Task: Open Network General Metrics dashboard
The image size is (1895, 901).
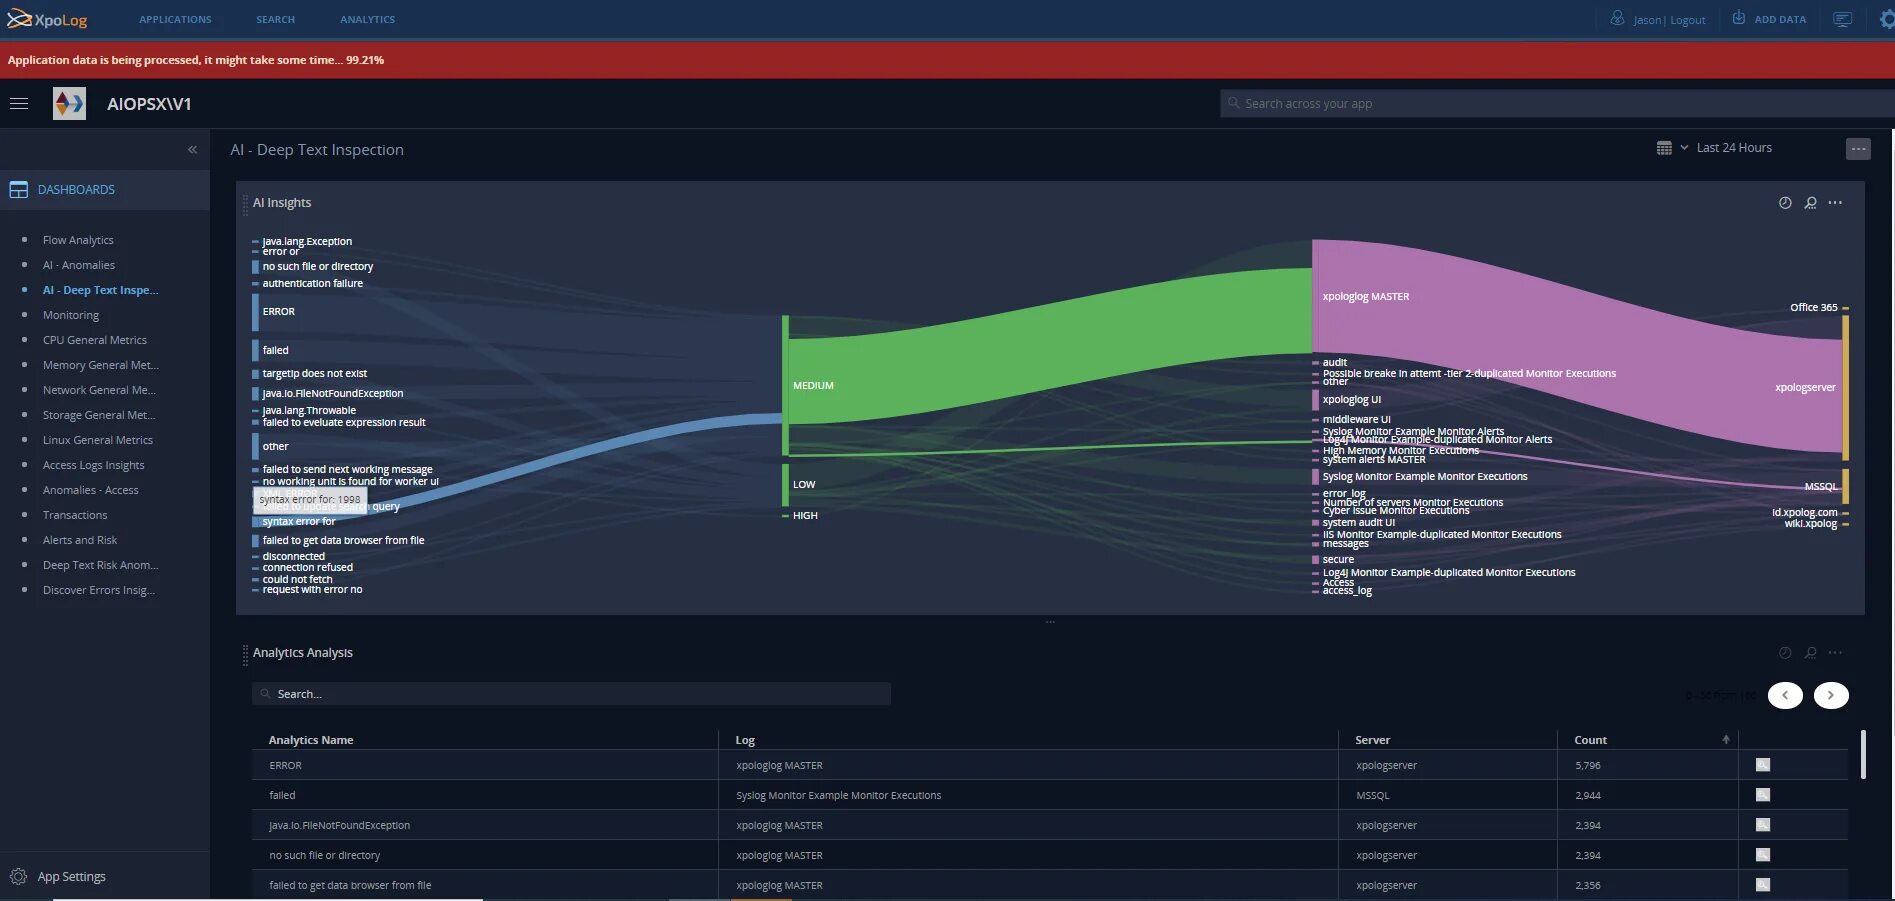Action: (99, 390)
